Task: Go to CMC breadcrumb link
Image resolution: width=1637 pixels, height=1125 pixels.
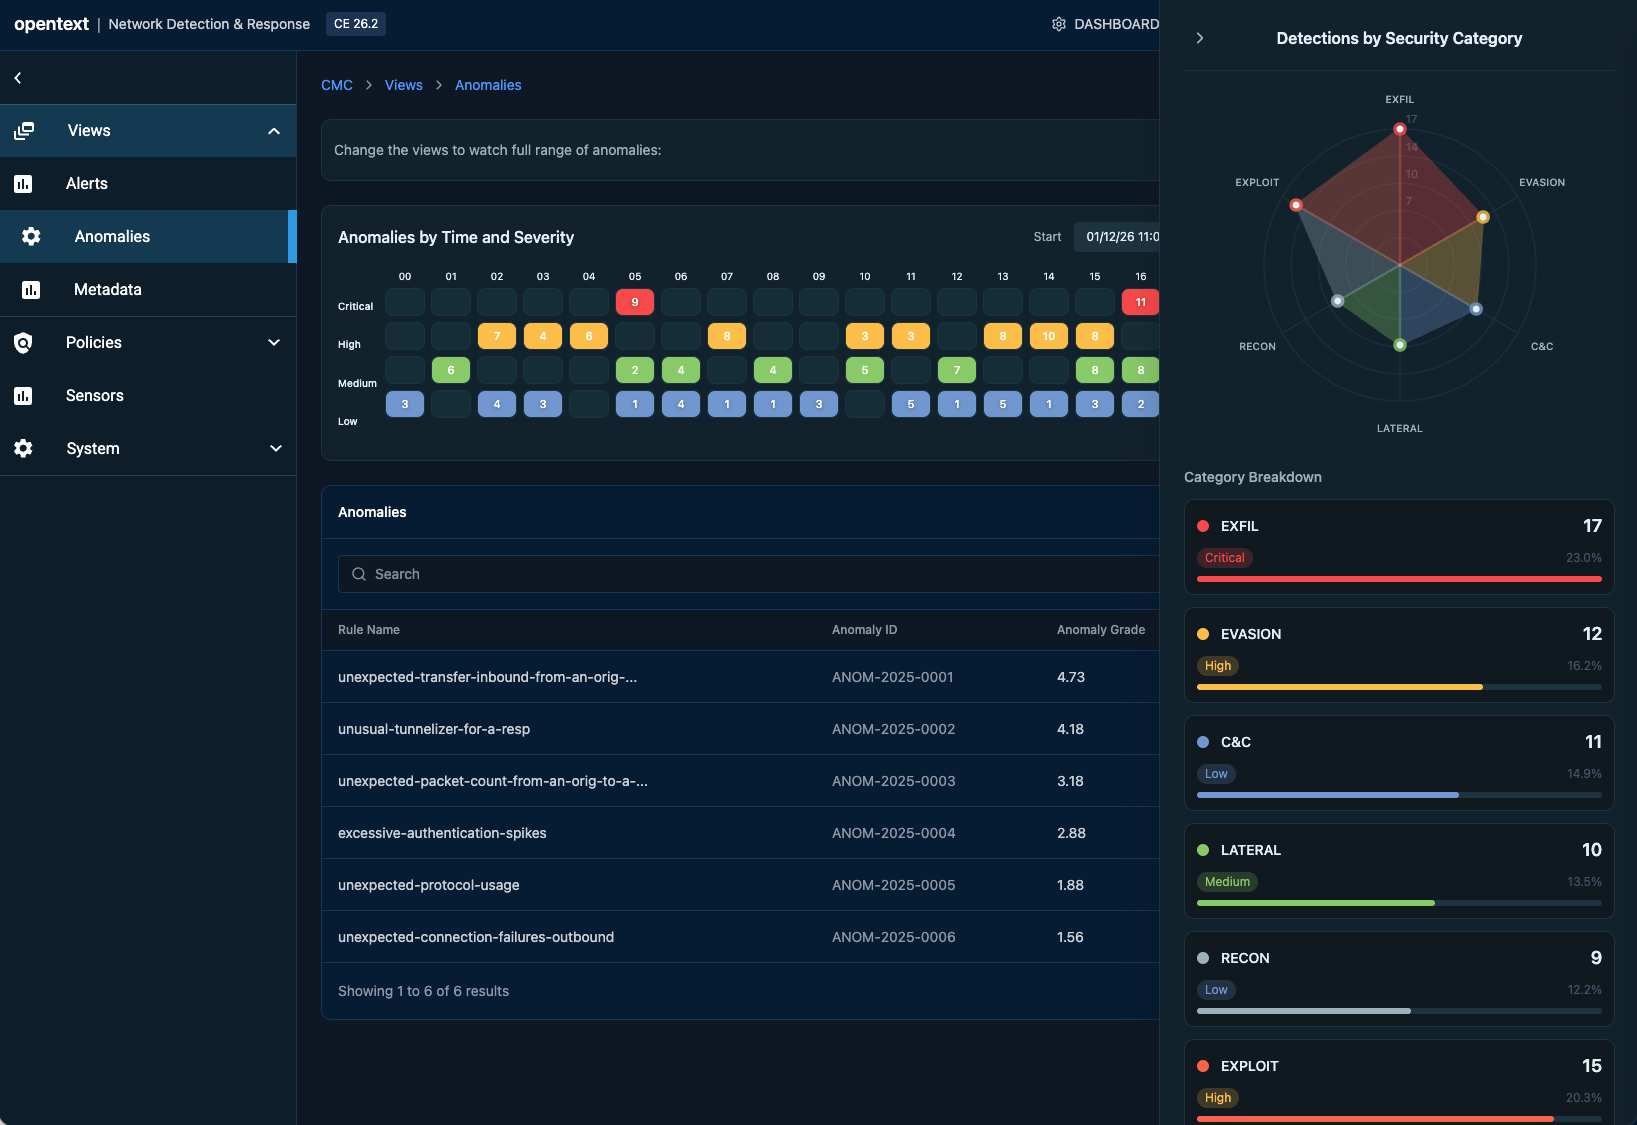Action: click(x=337, y=85)
